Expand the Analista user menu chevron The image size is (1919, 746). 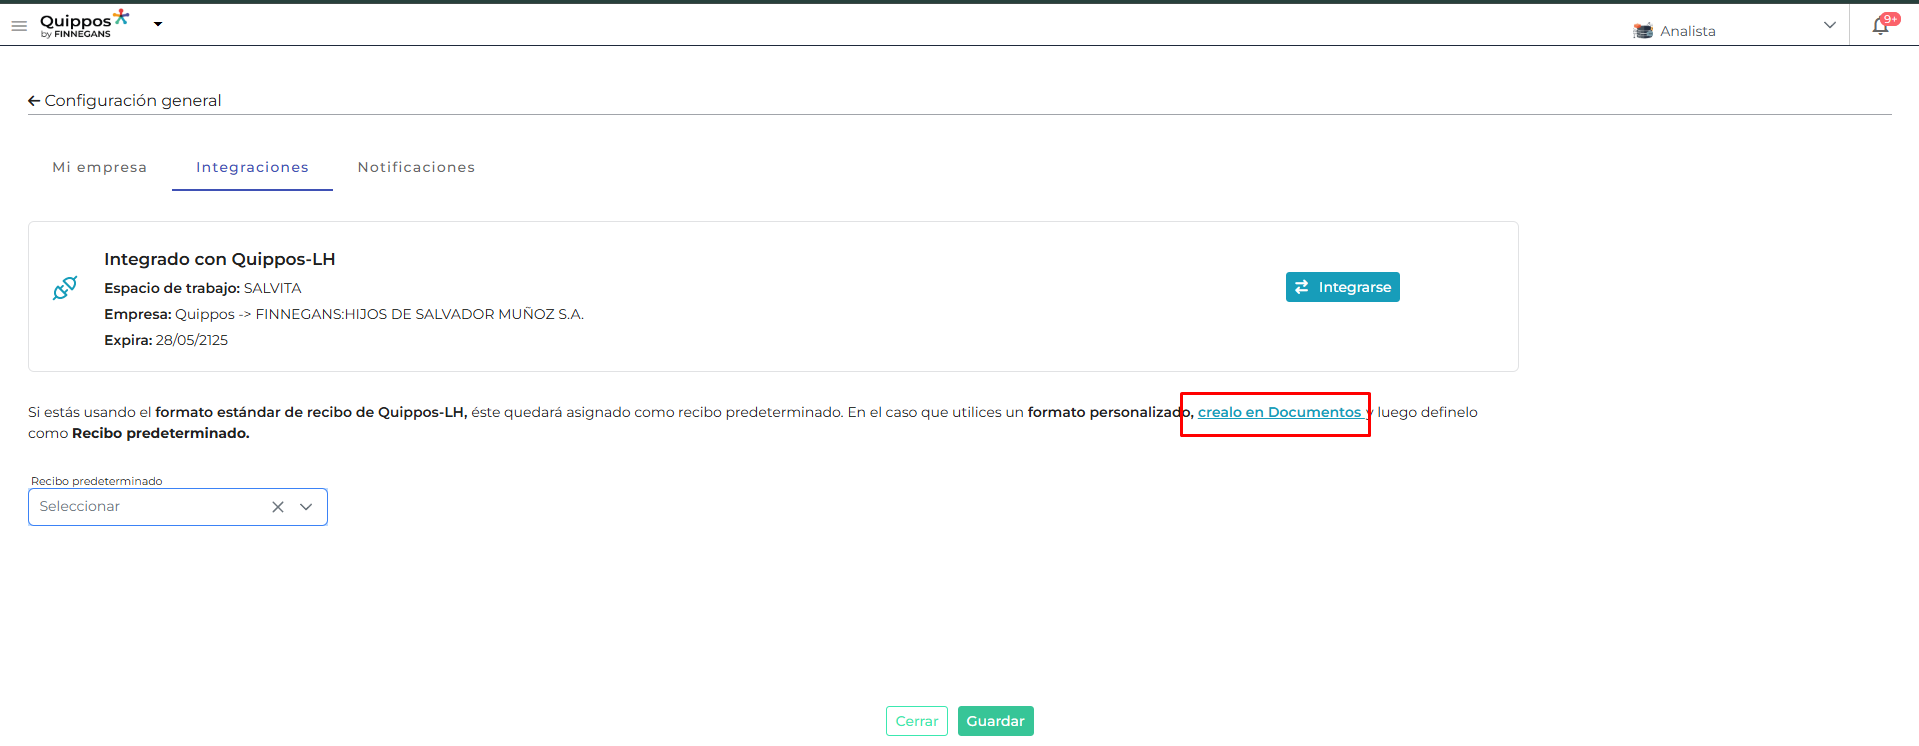1830,25
